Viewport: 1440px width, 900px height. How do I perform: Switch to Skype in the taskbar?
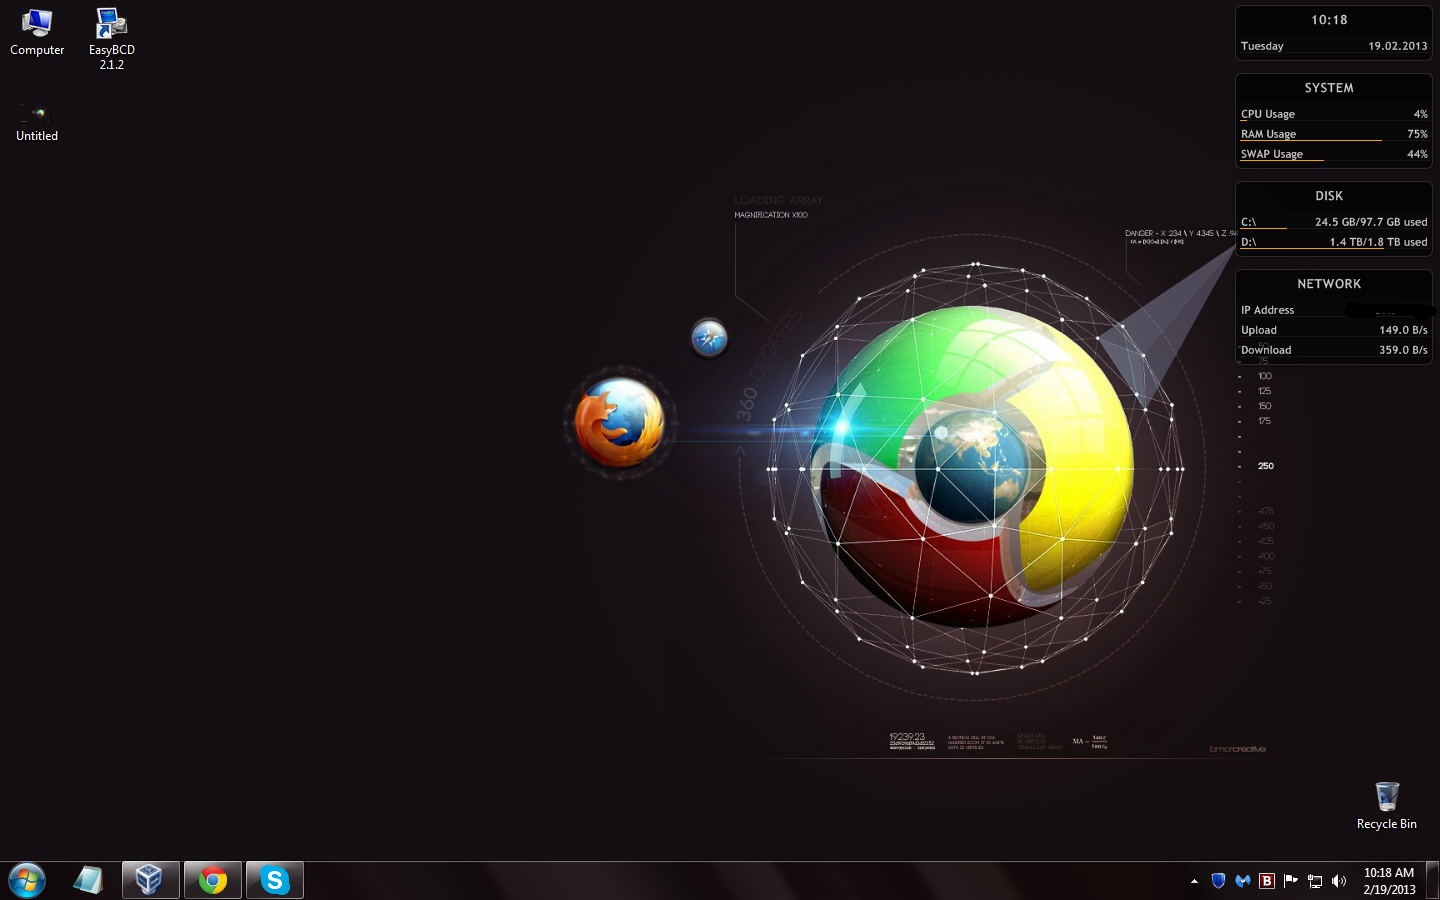coord(274,880)
